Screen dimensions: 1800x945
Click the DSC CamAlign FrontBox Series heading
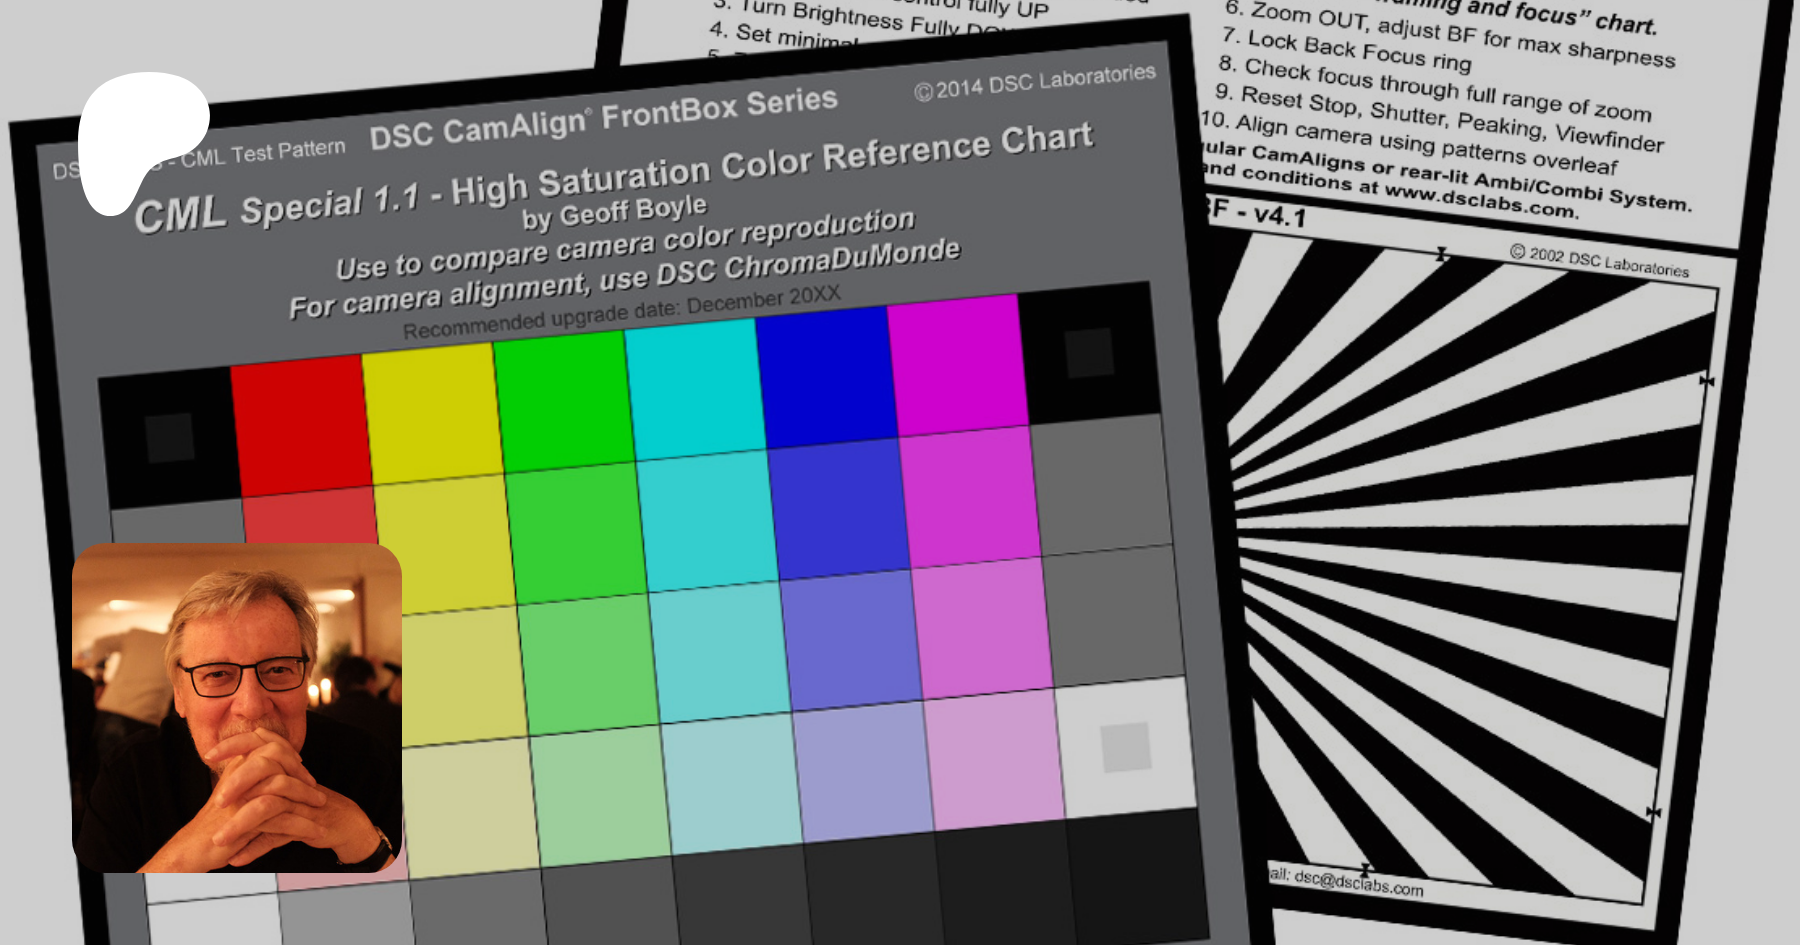[603, 118]
